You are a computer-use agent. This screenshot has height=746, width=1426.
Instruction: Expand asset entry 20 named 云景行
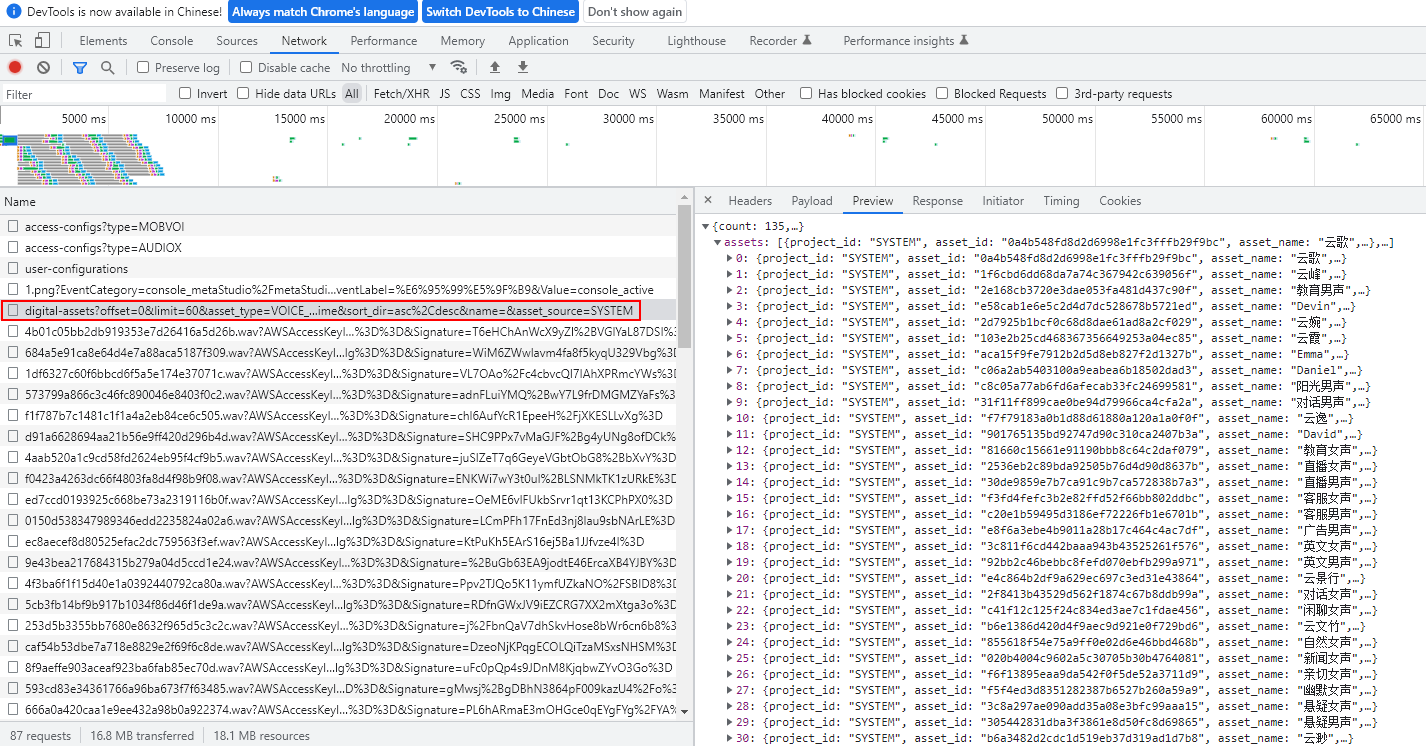pyautogui.click(x=729, y=579)
